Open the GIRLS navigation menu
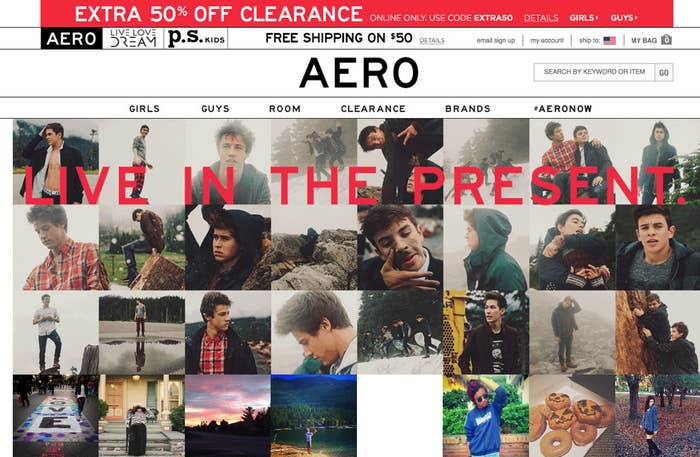This screenshot has height=457, width=700. (144, 108)
